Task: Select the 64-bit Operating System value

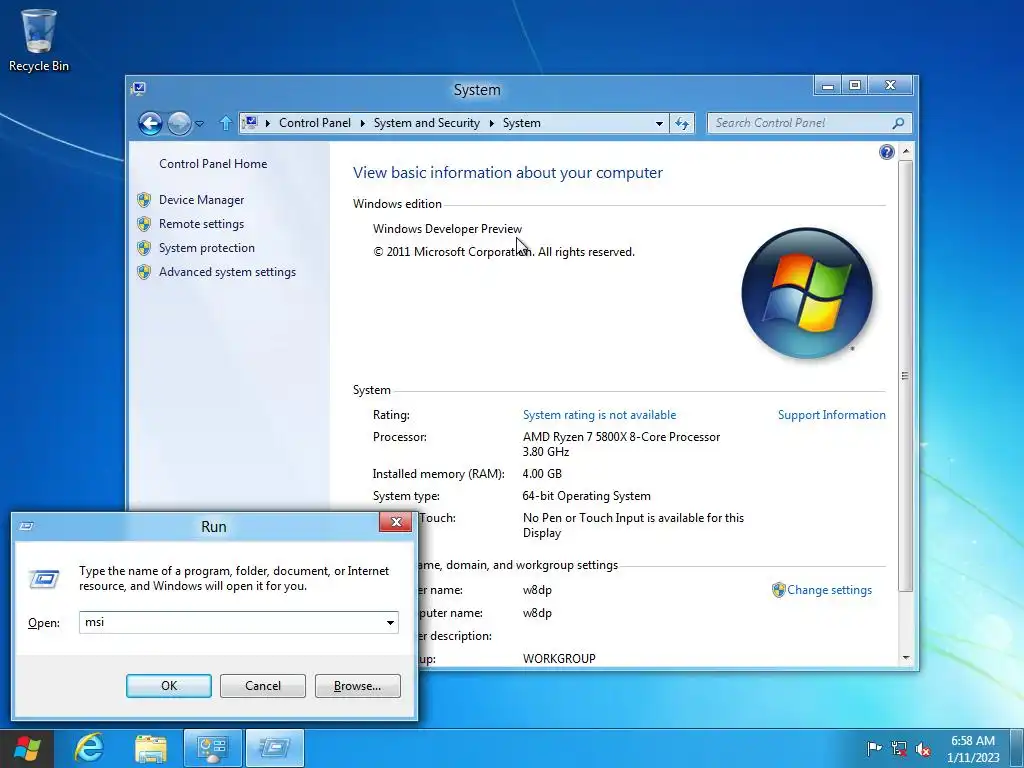Action: pos(586,496)
